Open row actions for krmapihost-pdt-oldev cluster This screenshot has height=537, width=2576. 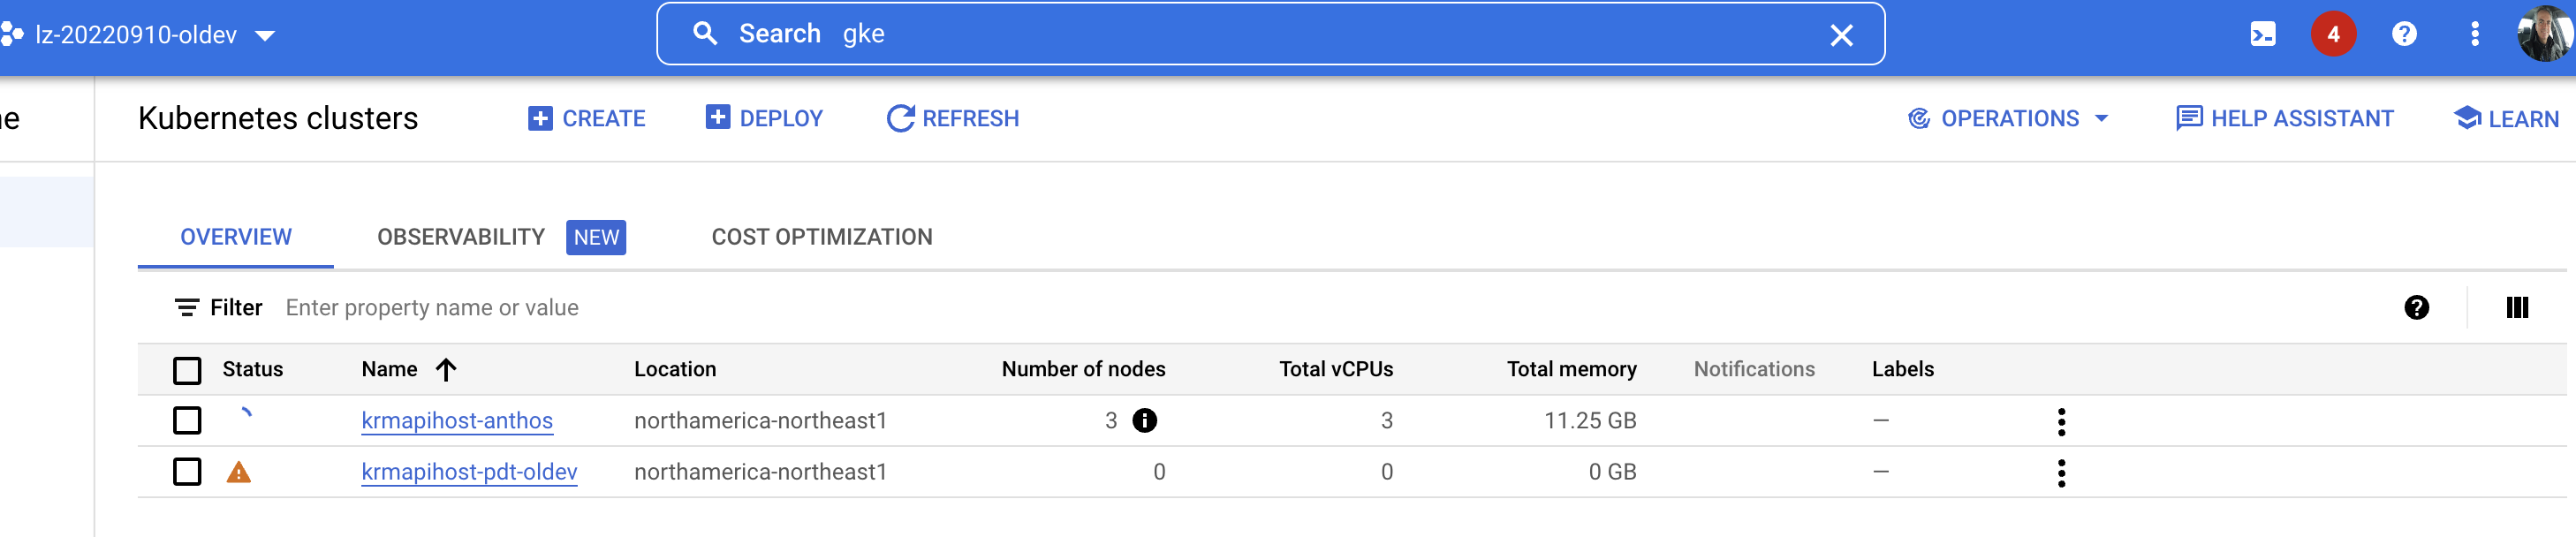pyautogui.click(x=2061, y=472)
